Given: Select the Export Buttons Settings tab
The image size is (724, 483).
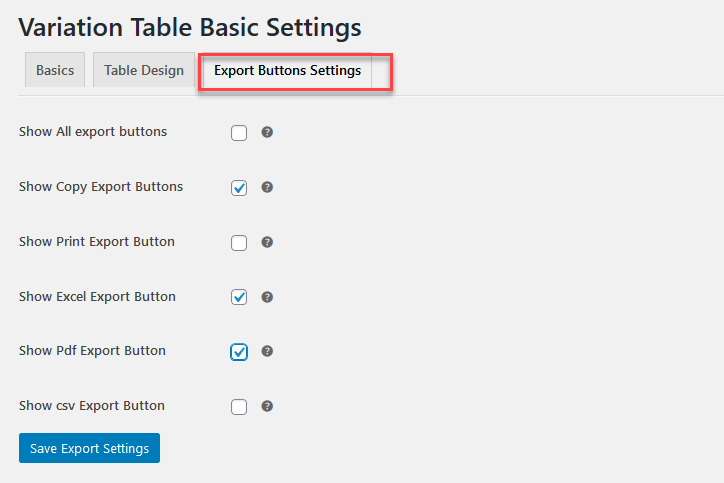Looking at the screenshot, I should [287, 70].
